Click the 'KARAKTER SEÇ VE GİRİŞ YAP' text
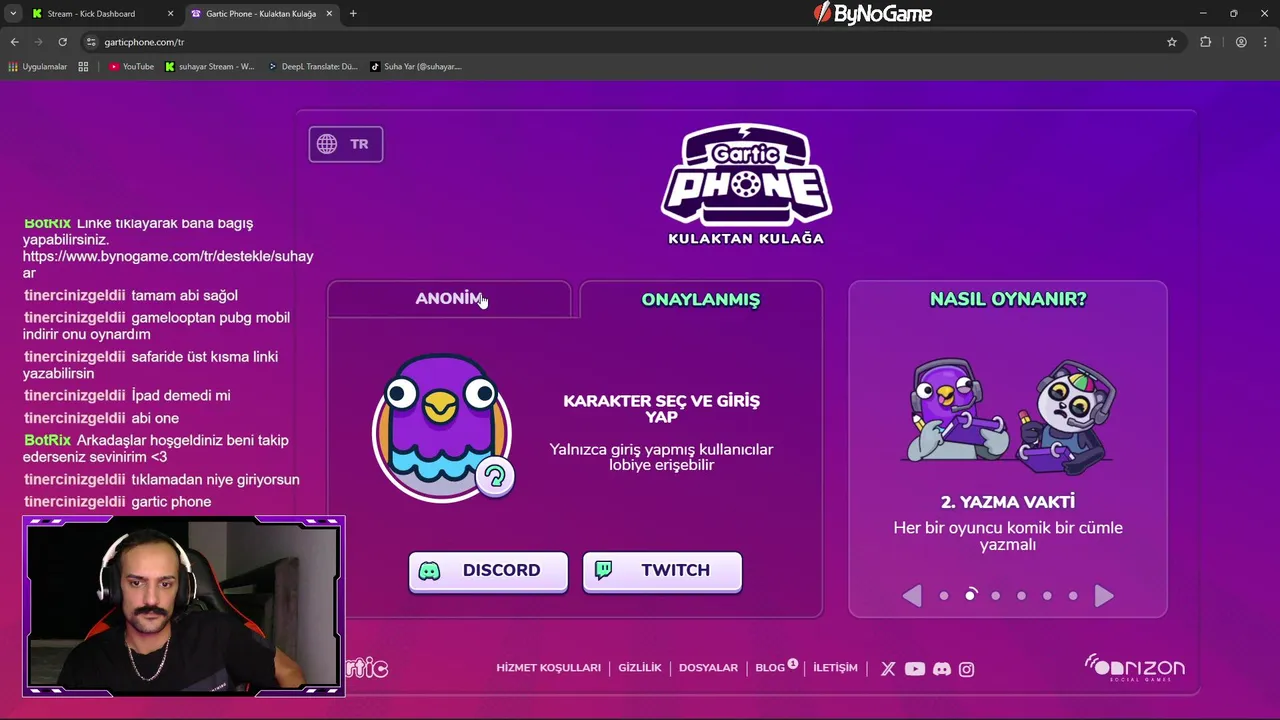This screenshot has height=720, width=1280. (x=661, y=408)
